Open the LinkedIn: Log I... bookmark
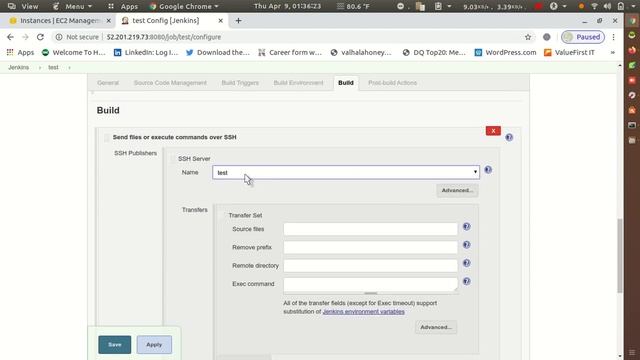The width and height of the screenshot is (640, 360). (x=146, y=52)
